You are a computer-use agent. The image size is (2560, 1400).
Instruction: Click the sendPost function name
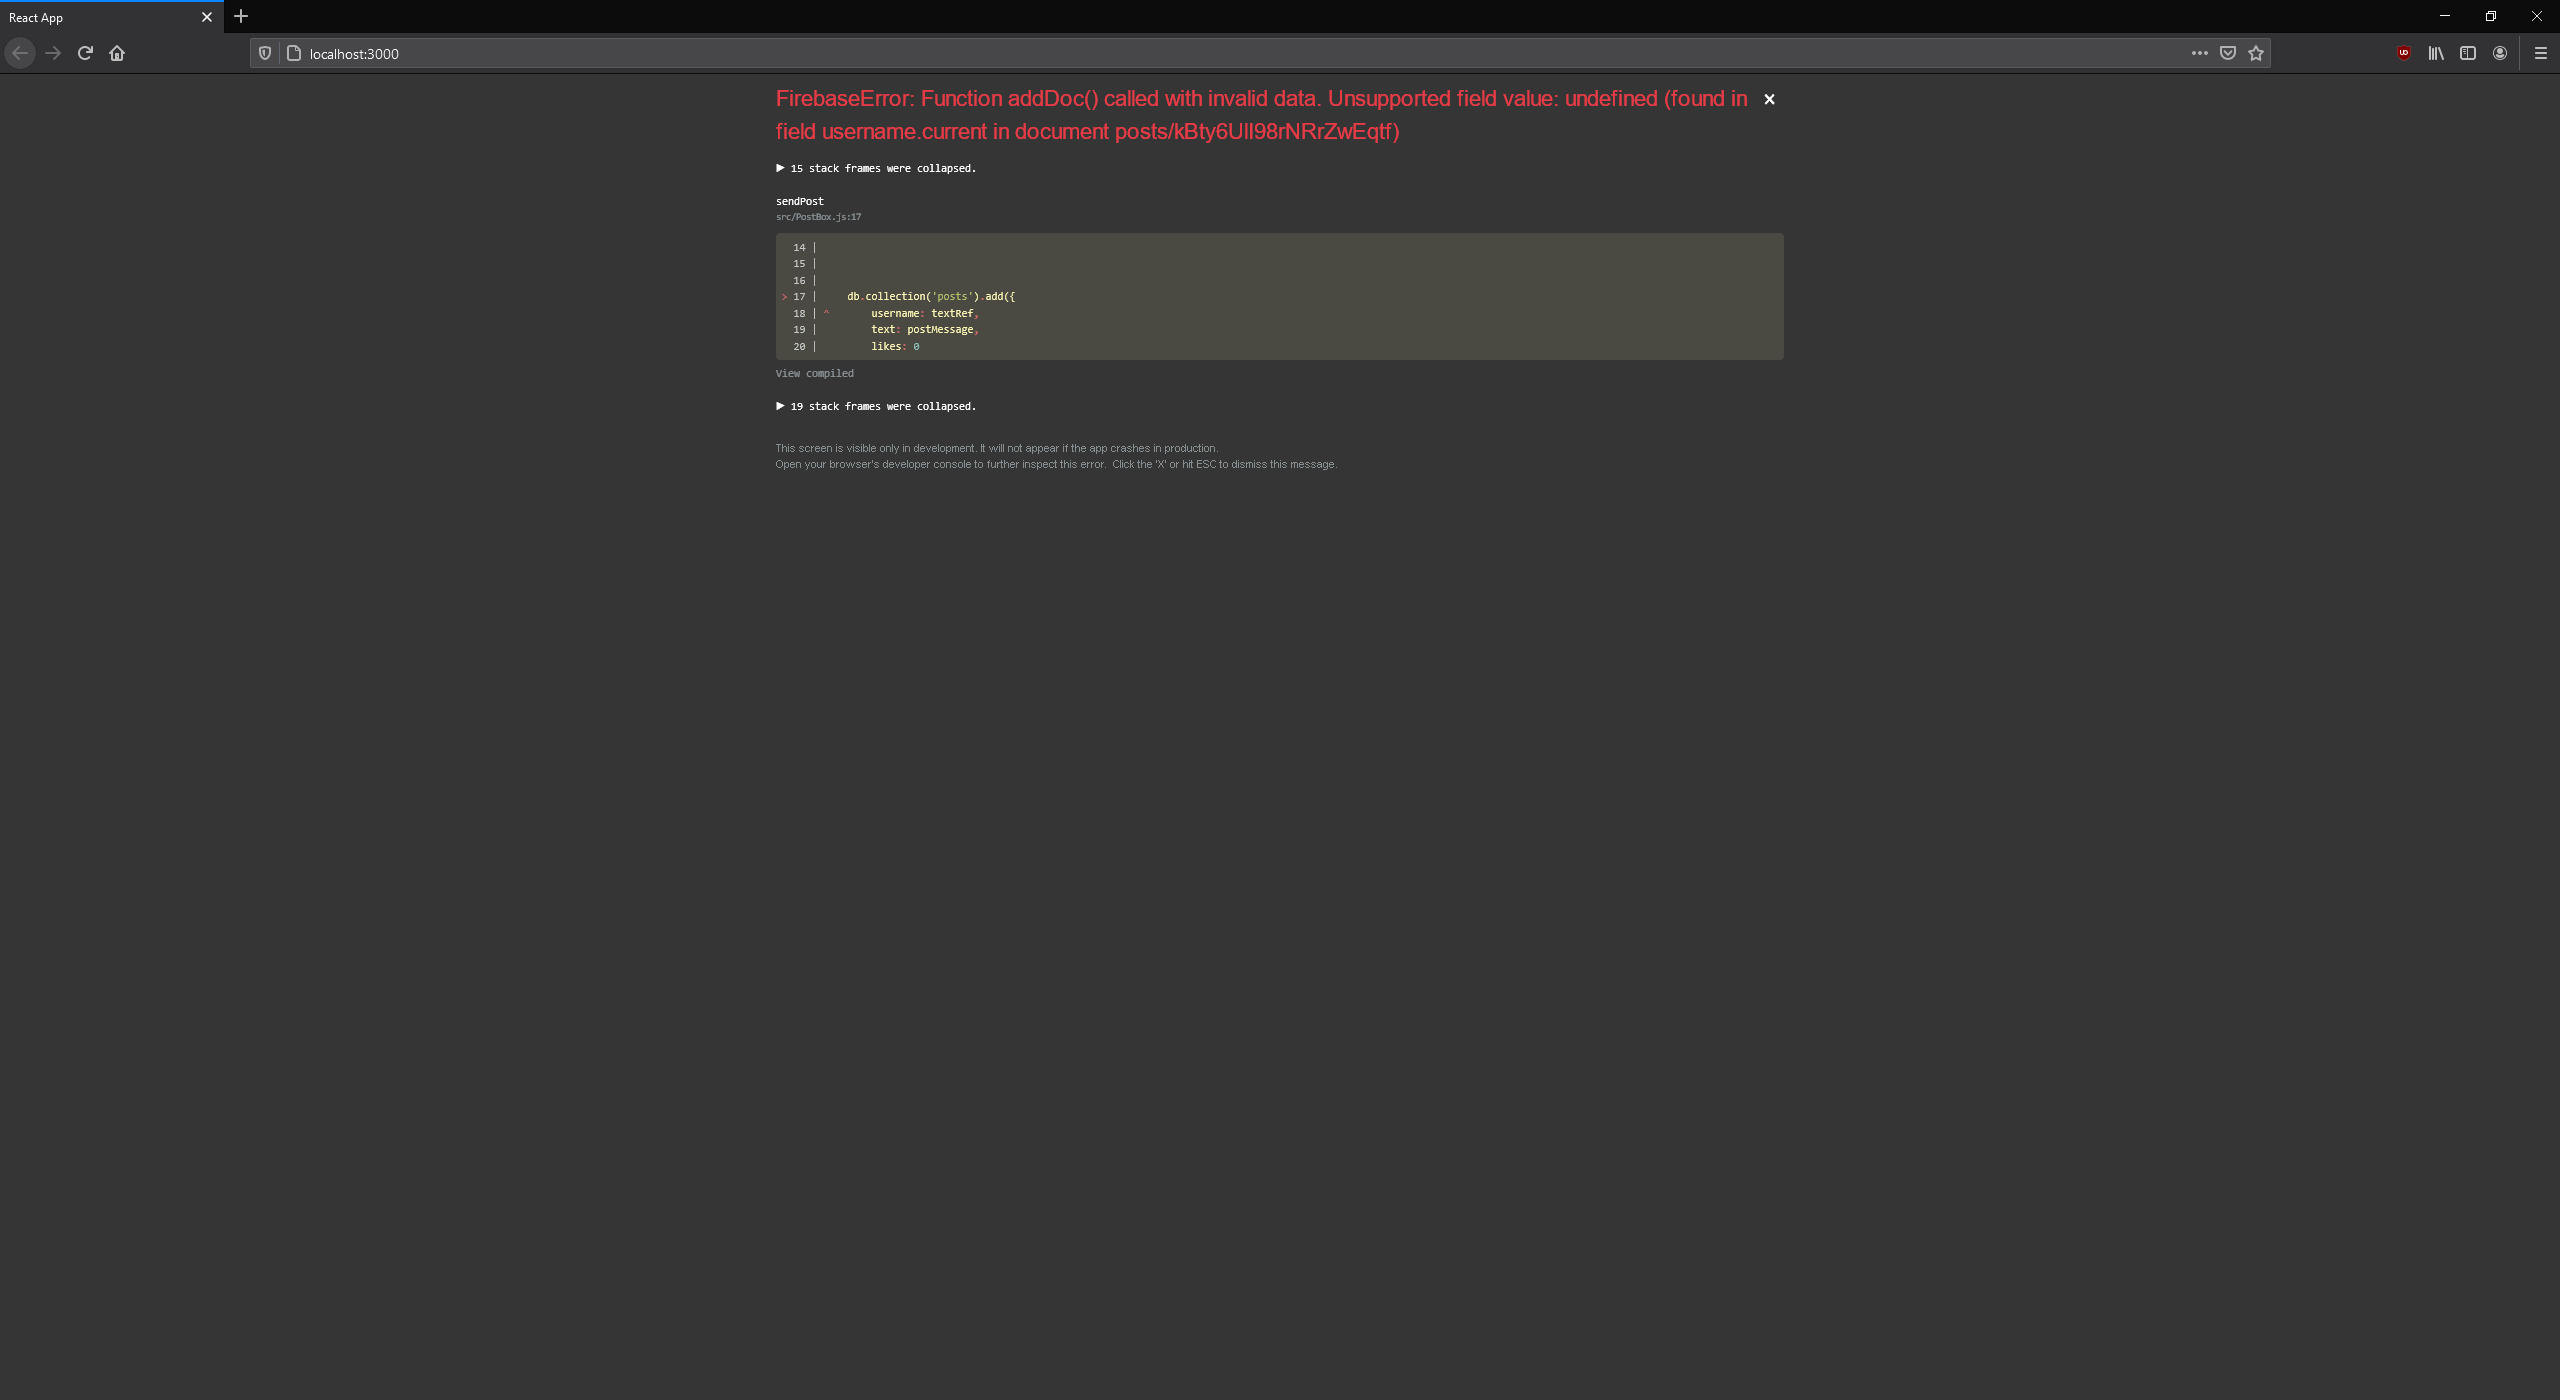pos(800,201)
